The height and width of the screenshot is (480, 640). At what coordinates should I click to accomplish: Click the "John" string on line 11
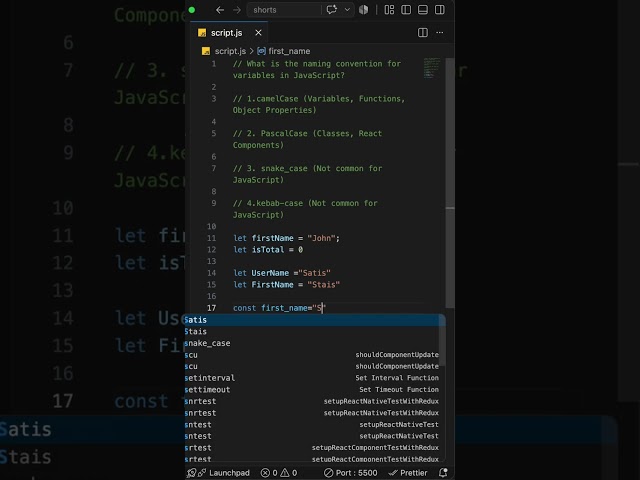click(321, 238)
